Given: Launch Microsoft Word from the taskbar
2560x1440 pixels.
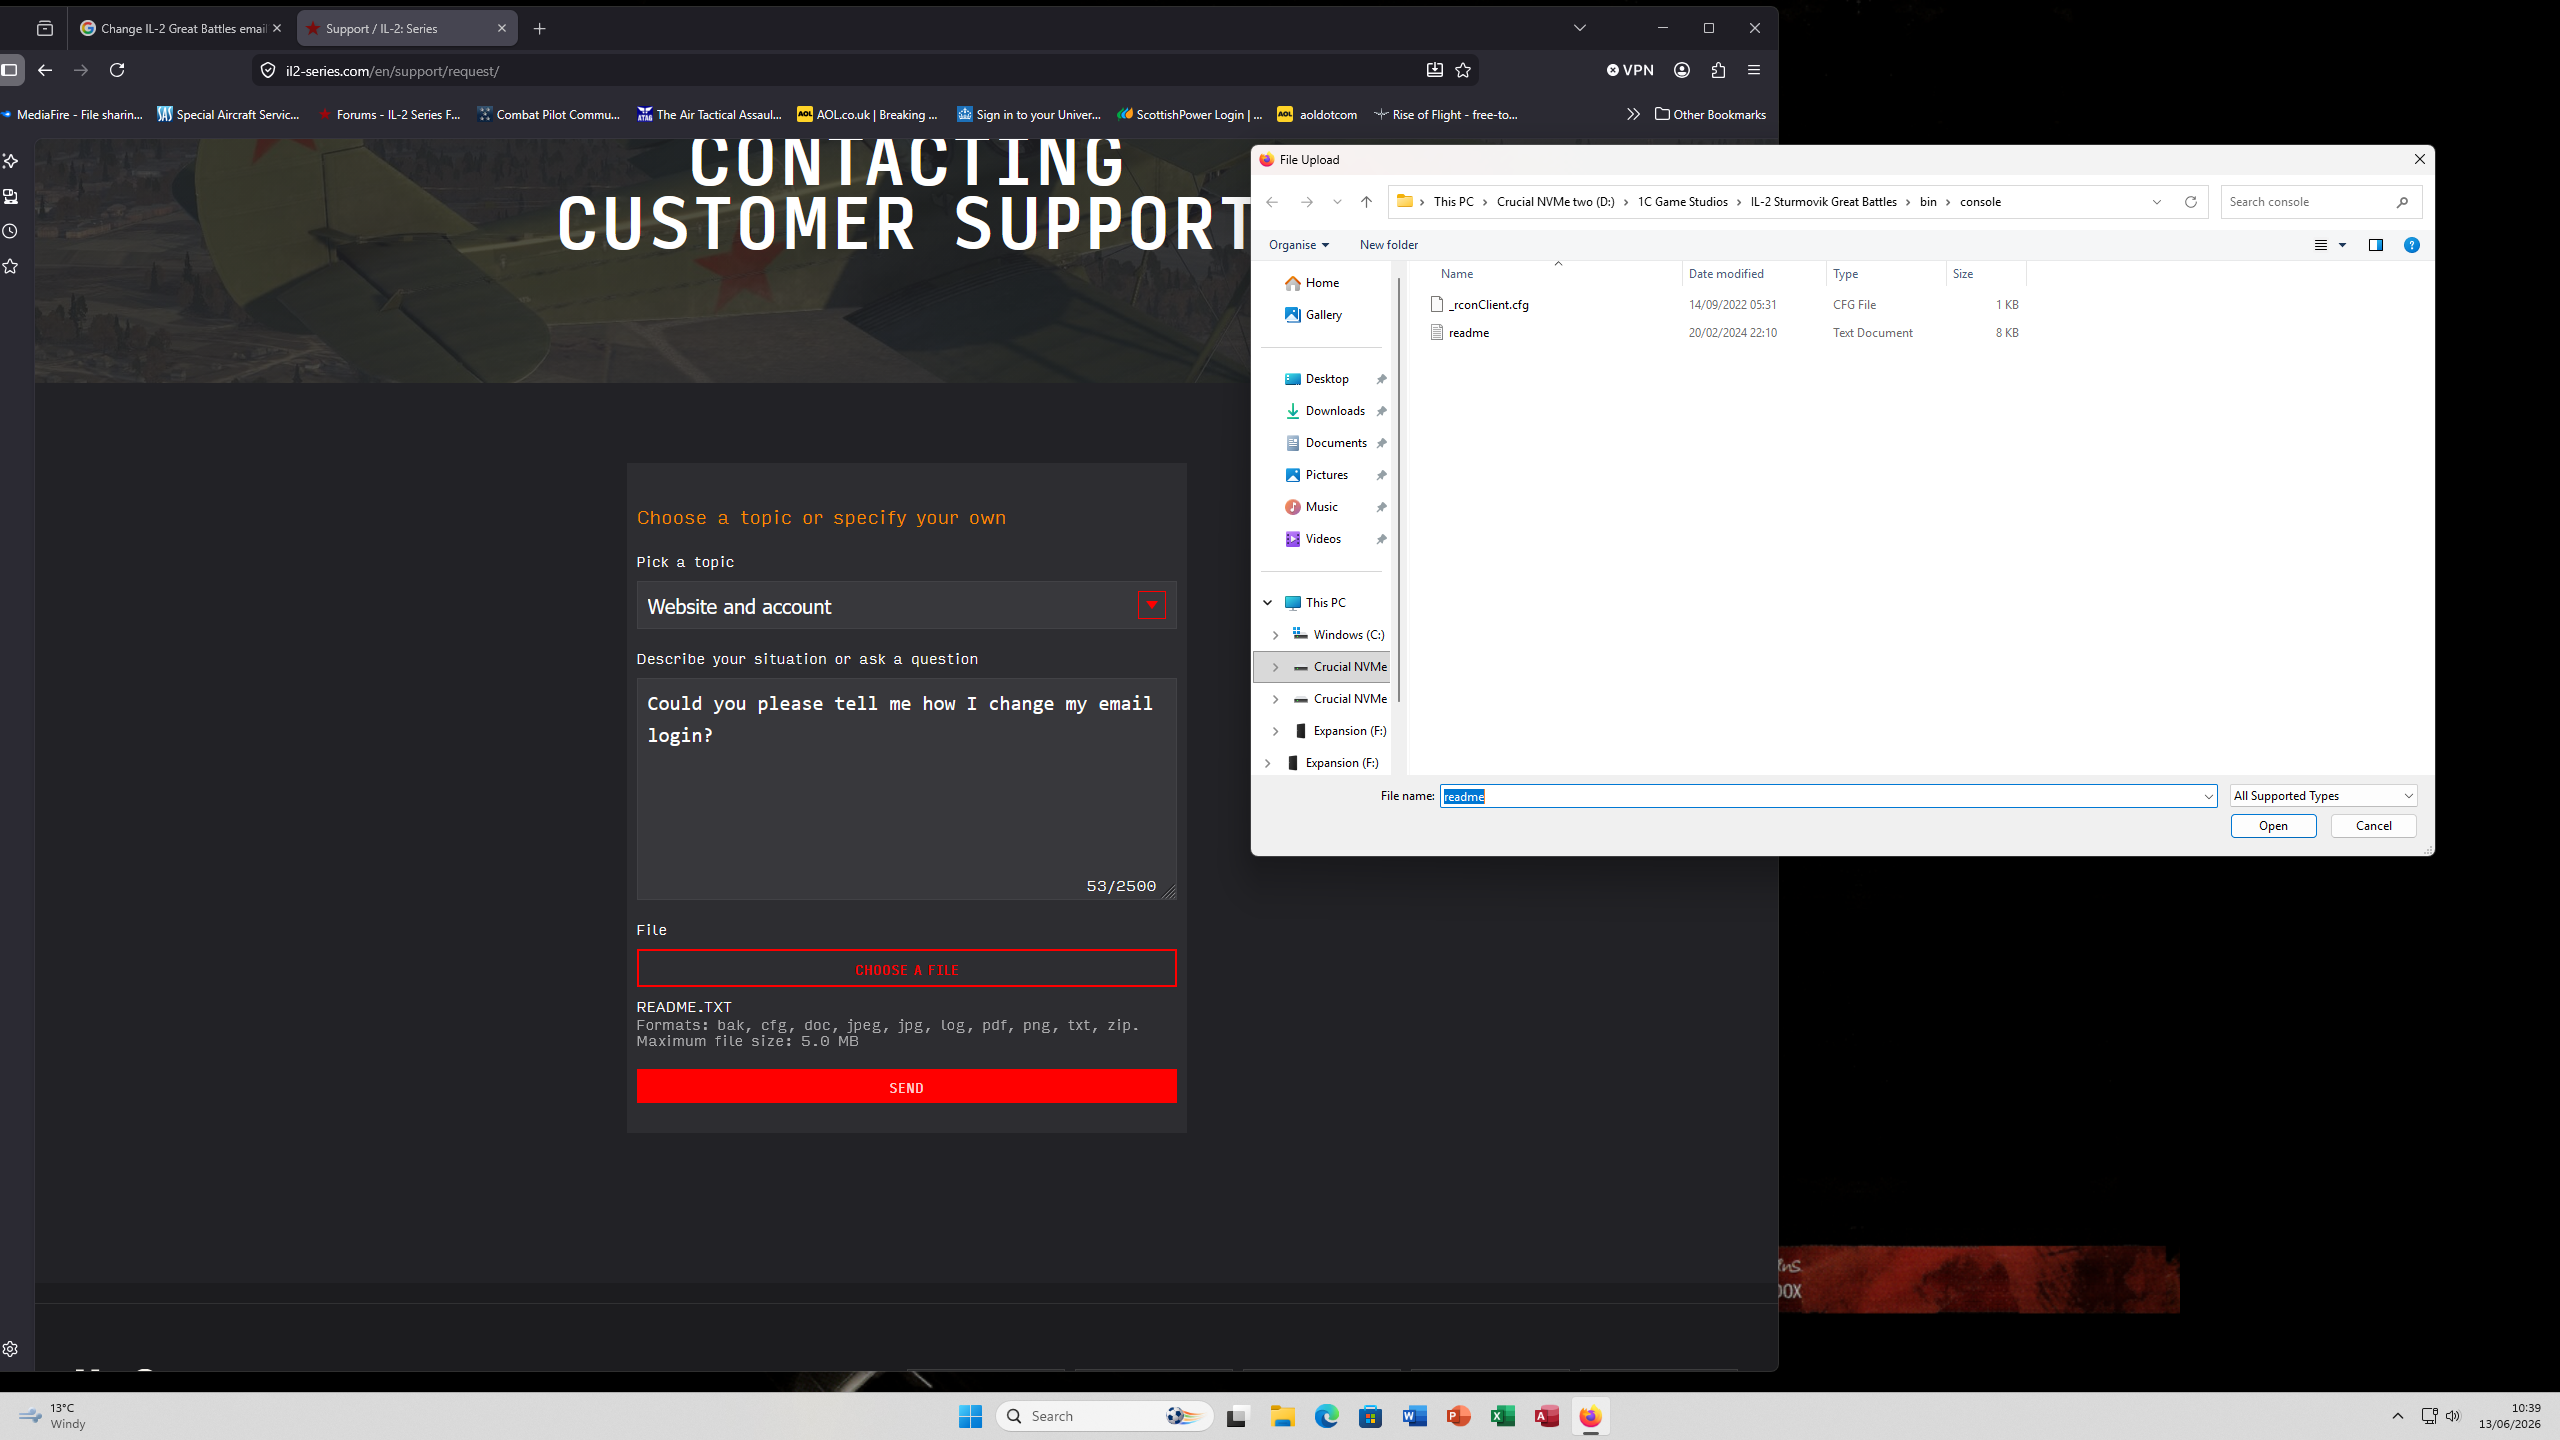Looking at the screenshot, I should (1414, 1416).
